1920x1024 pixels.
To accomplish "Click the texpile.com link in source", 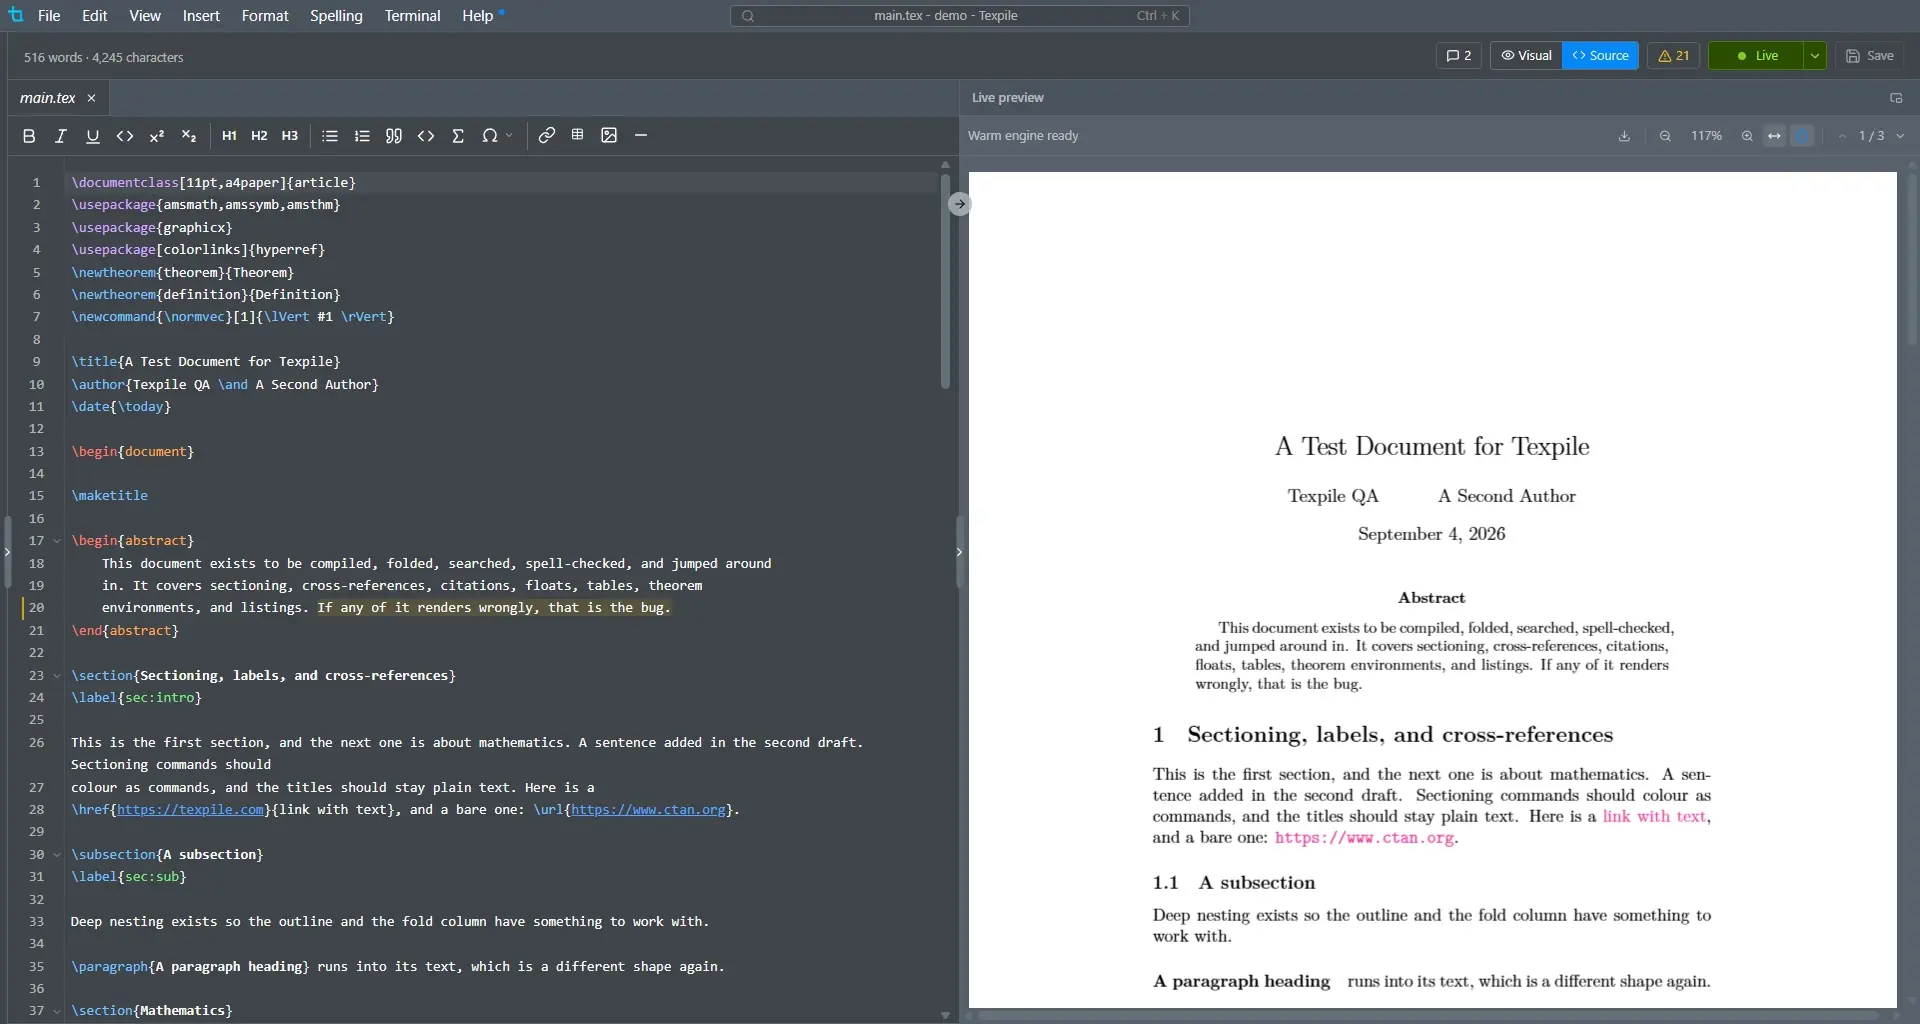I will [x=191, y=810].
